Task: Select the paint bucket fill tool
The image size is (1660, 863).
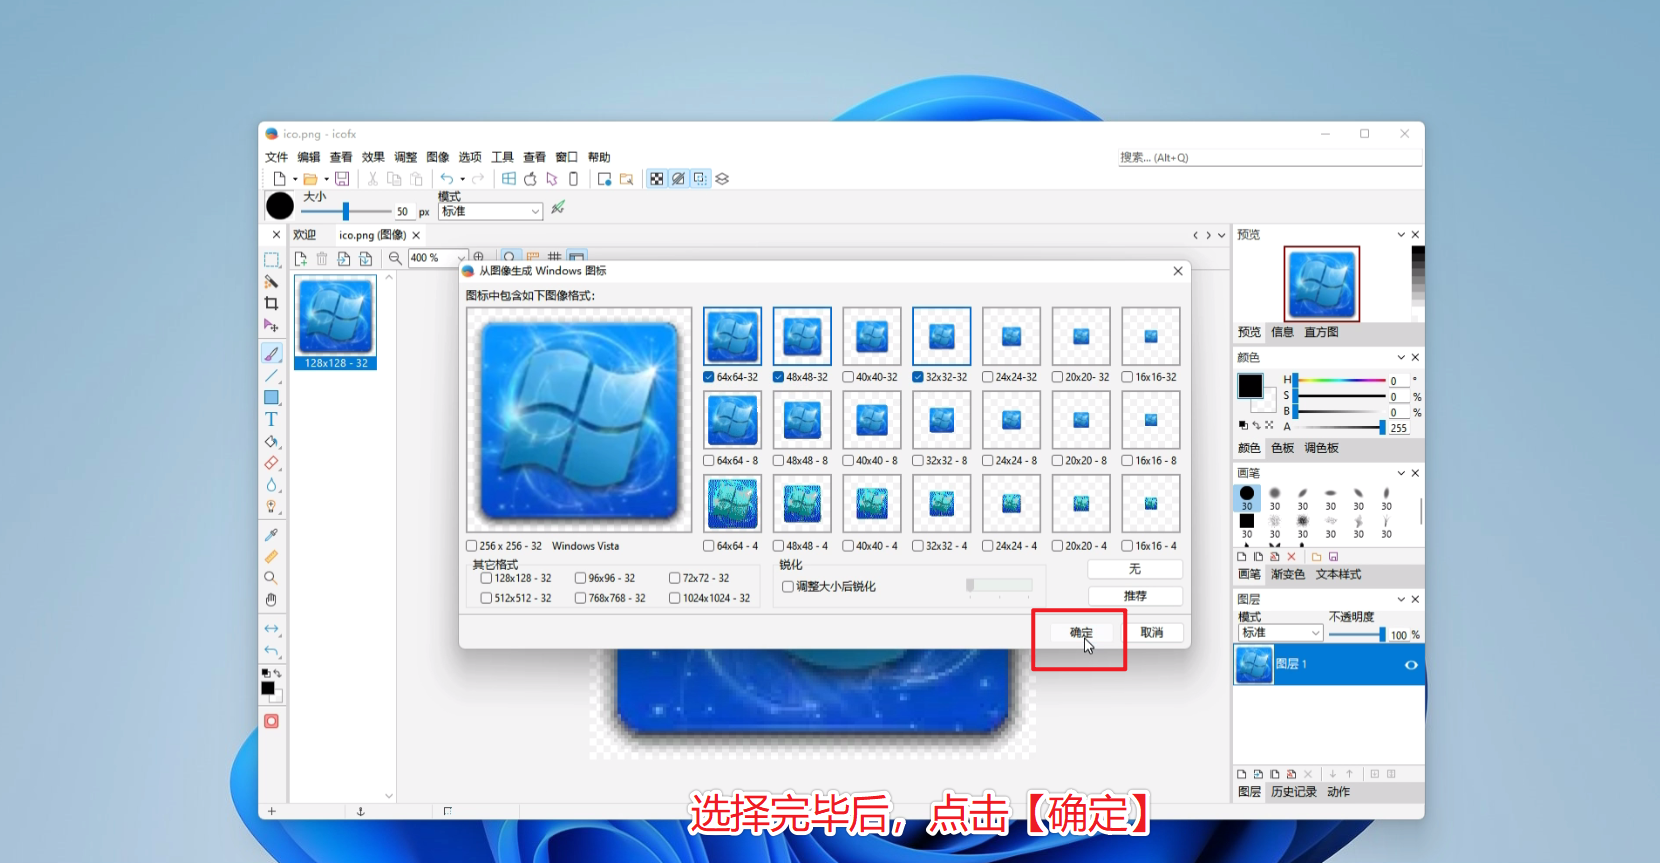Action: [271, 441]
